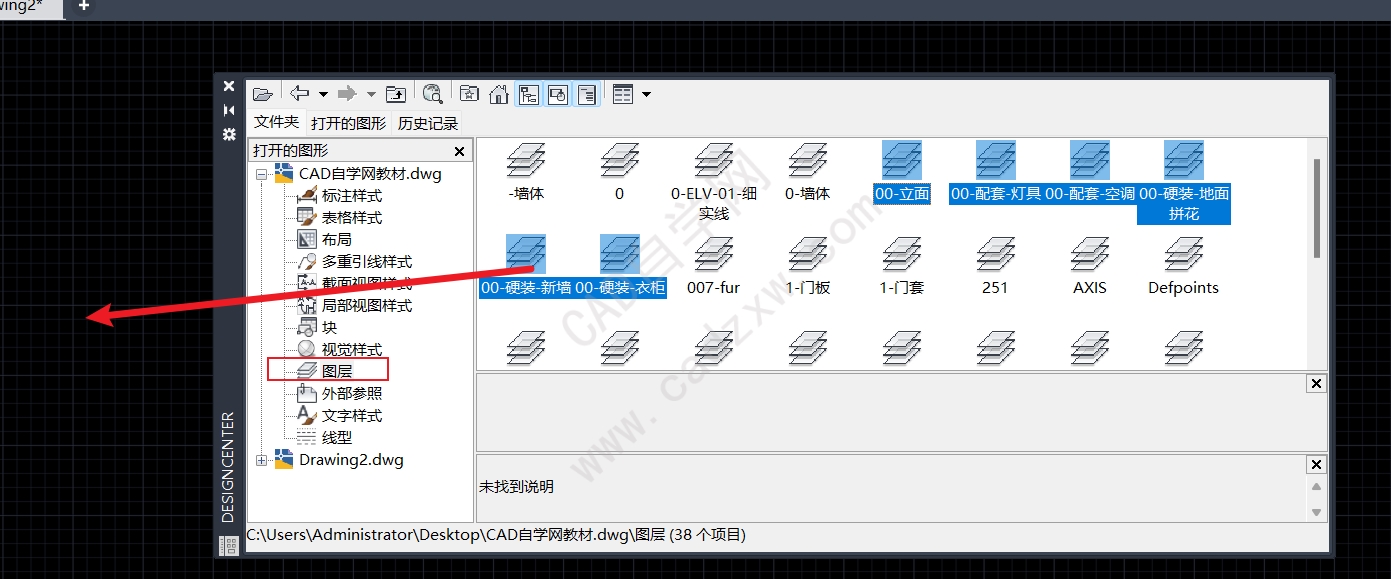Switch to the 历史记录 tab
Screen dimensions: 1391x579
tap(428, 123)
